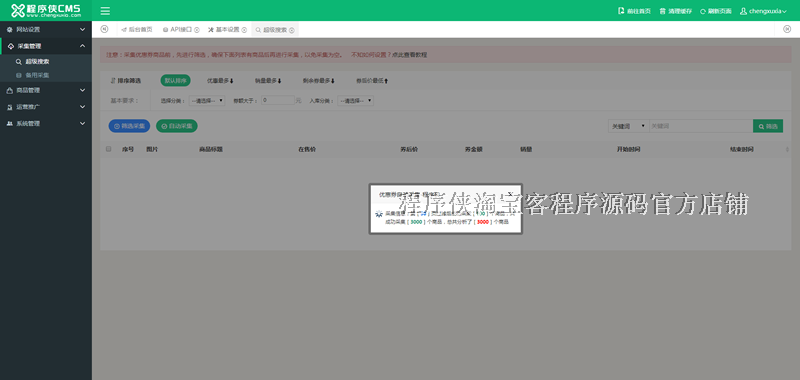Click the 在售价 column header
The width and height of the screenshot is (800, 380).
click(307, 149)
